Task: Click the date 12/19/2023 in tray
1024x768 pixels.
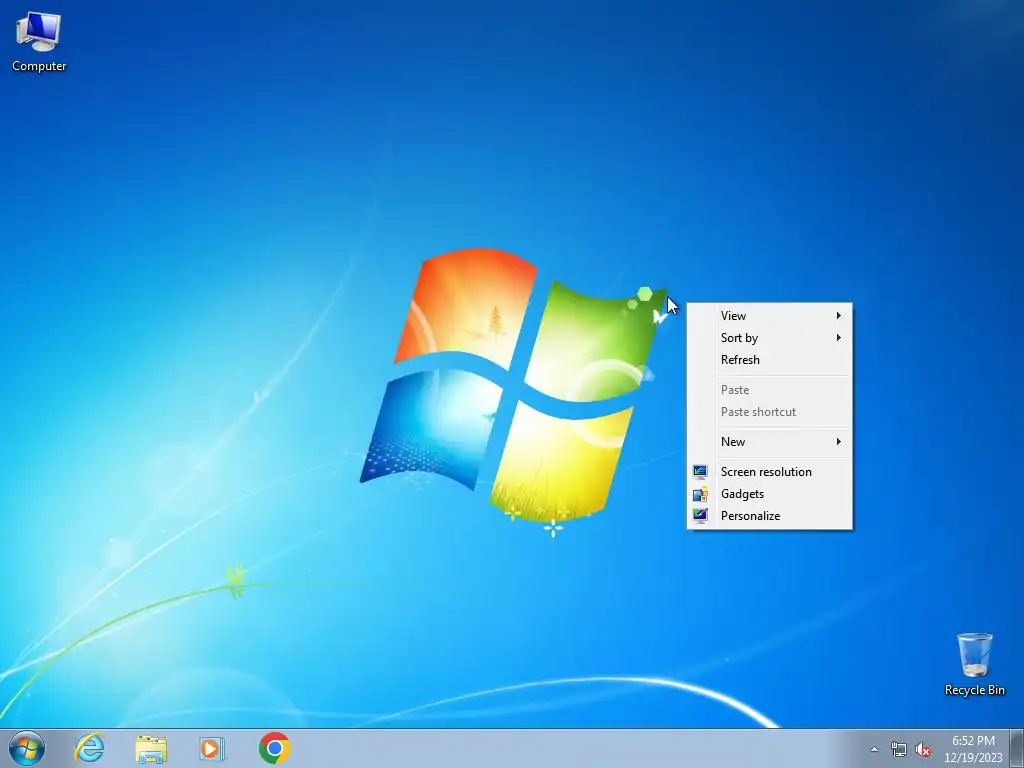Action: [x=973, y=758]
